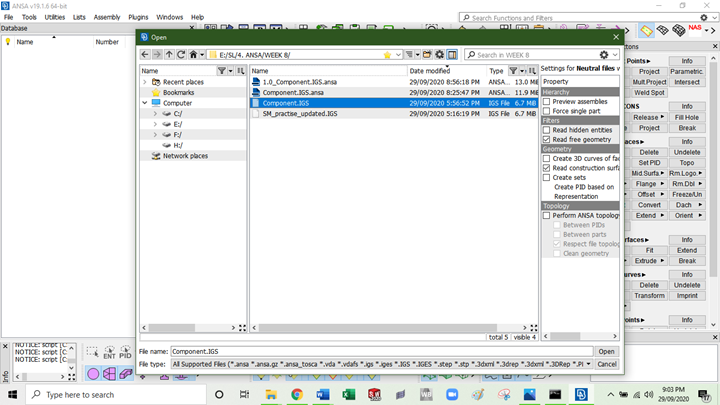Go up one folder level in Open dialog
Viewport: 720px width, 405px height.
[169, 55]
